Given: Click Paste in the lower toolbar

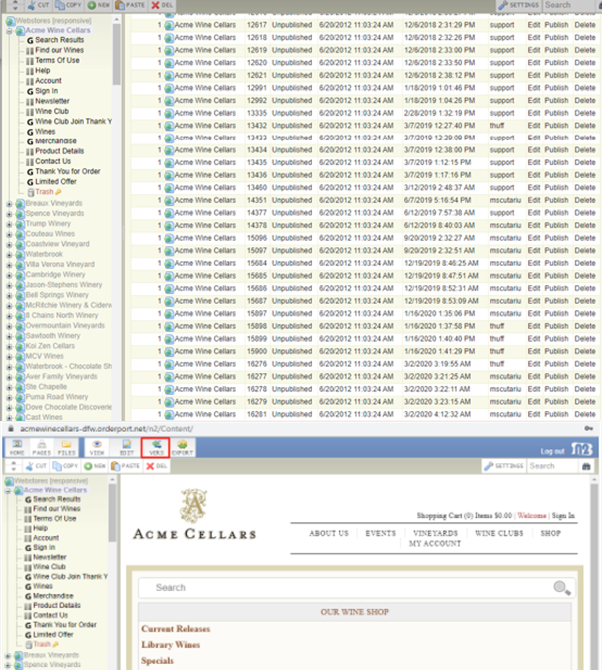Looking at the screenshot, I should click(x=125, y=466).
